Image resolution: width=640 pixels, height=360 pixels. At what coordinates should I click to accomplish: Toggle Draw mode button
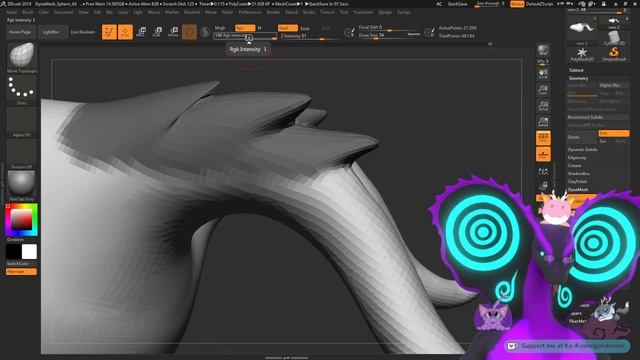(x=125, y=32)
